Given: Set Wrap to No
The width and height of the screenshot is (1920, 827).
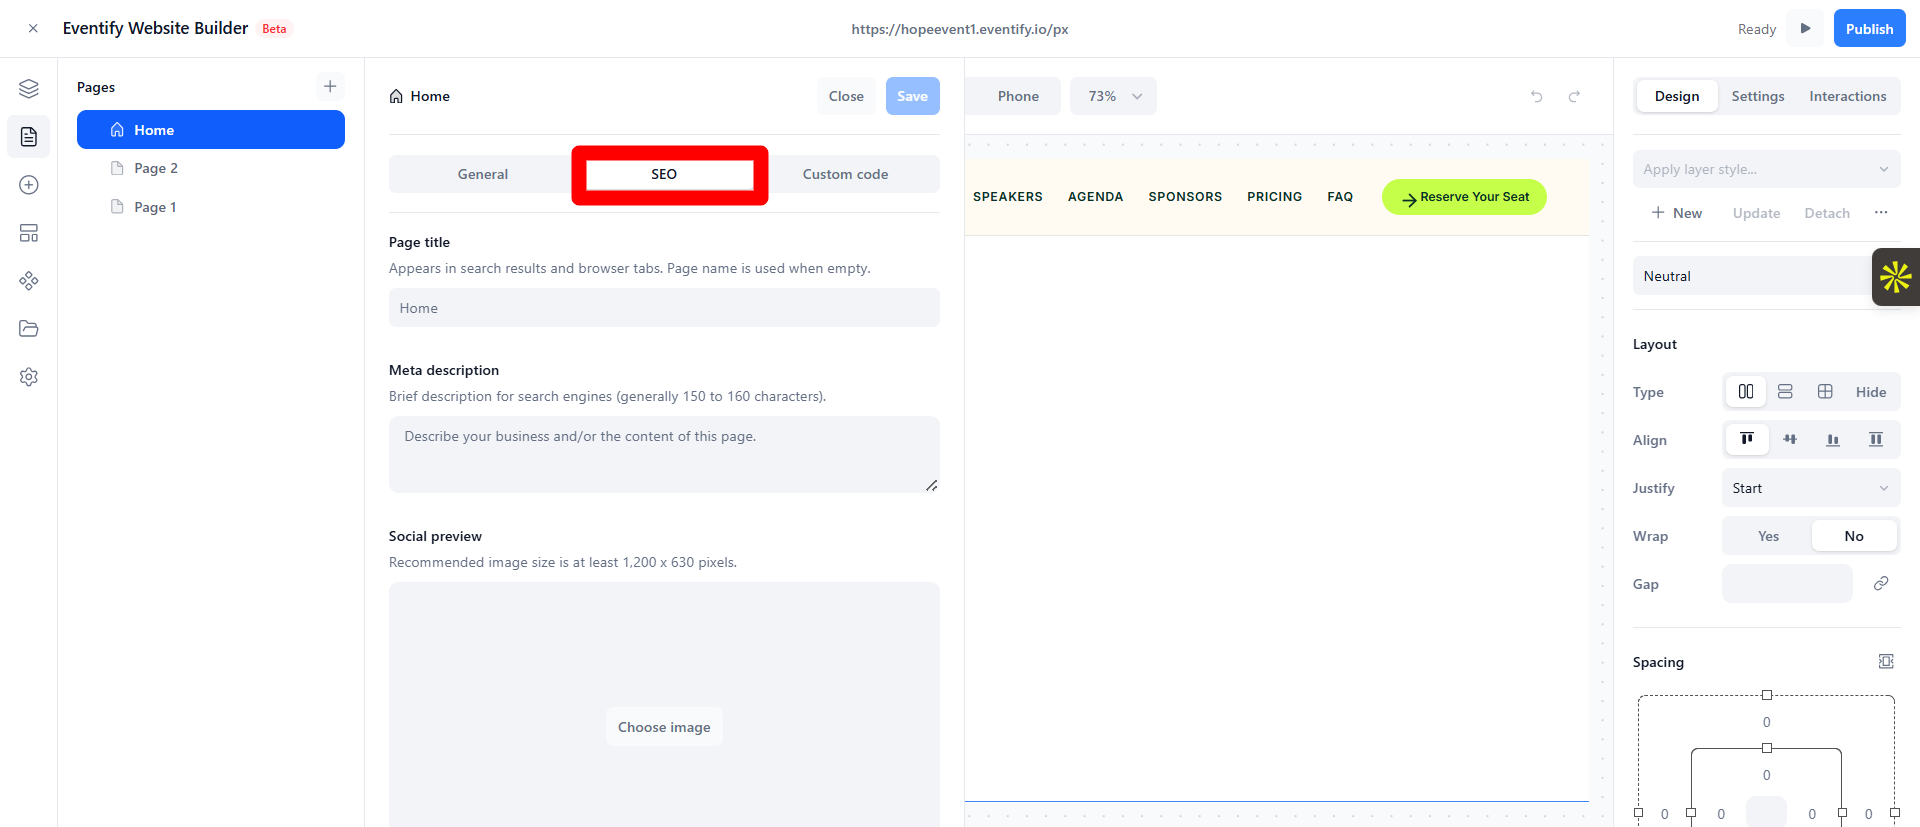Looking at the screenshot, I should click(x=1854, y=536).
